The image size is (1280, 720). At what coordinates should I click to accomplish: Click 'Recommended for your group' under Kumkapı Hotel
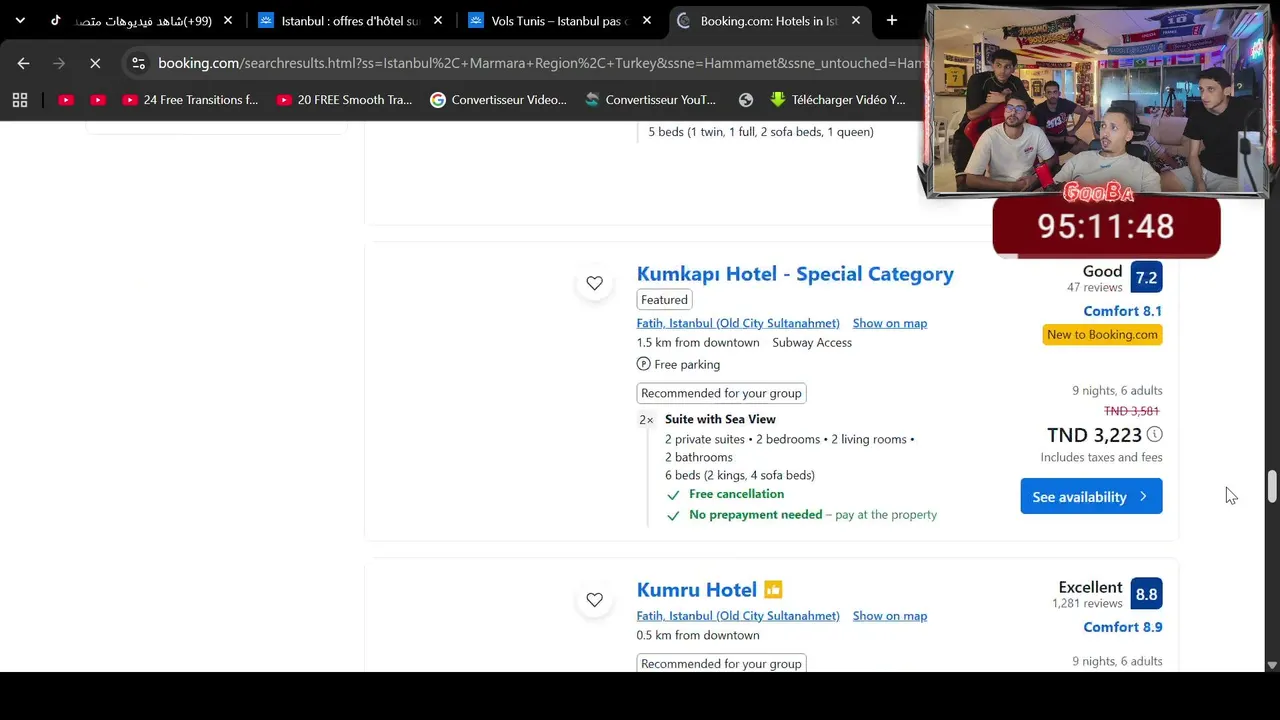[x=721, y=393]
